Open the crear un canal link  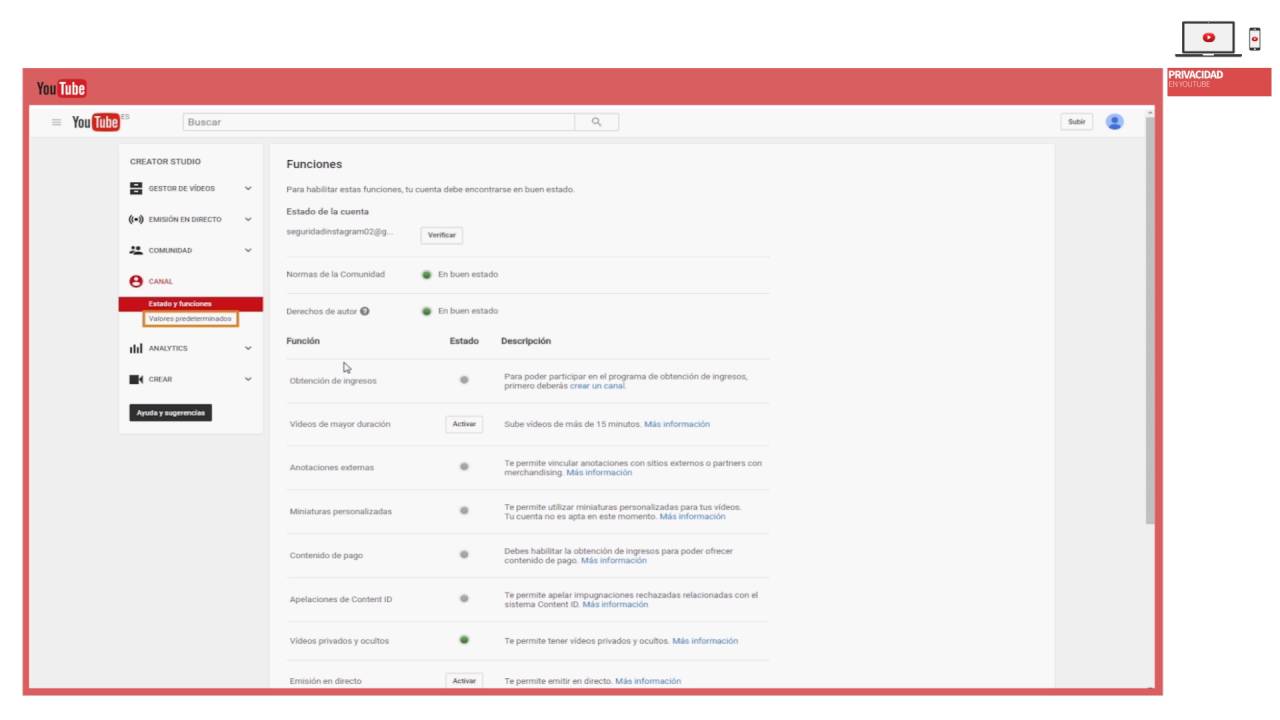coord(601,386)
